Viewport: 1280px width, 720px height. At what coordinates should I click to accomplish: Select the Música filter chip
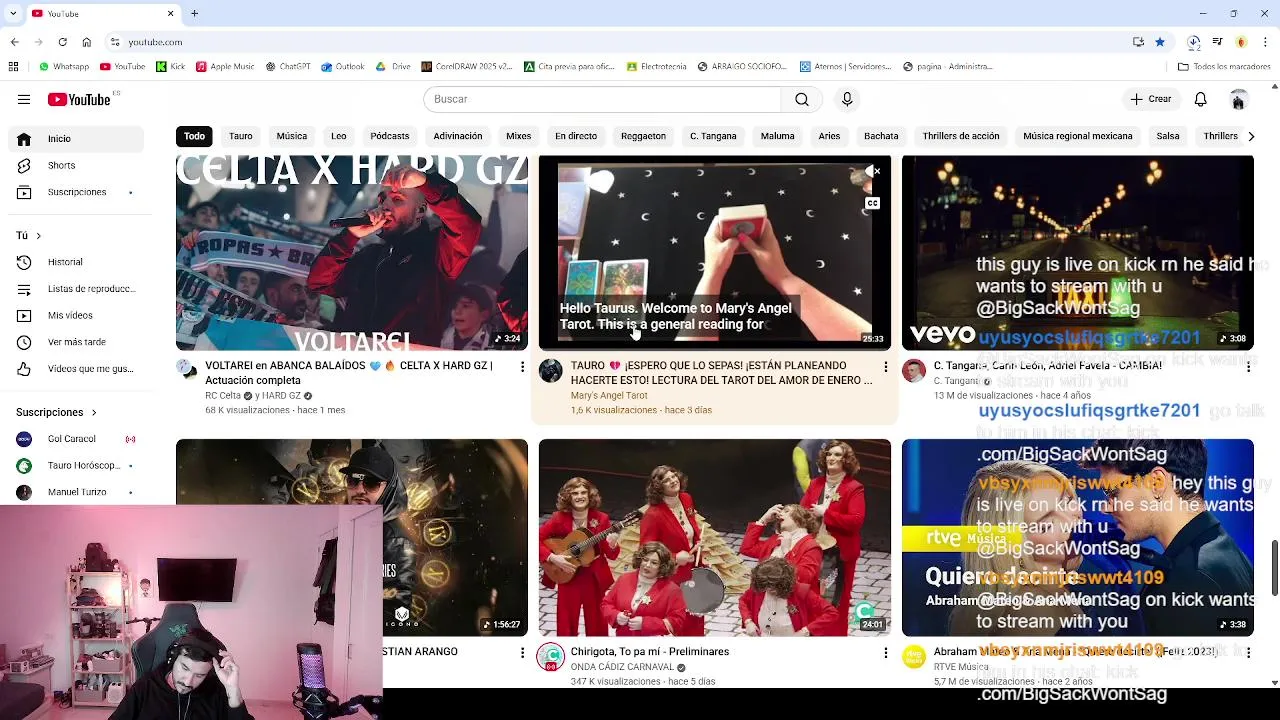[292, 136]
